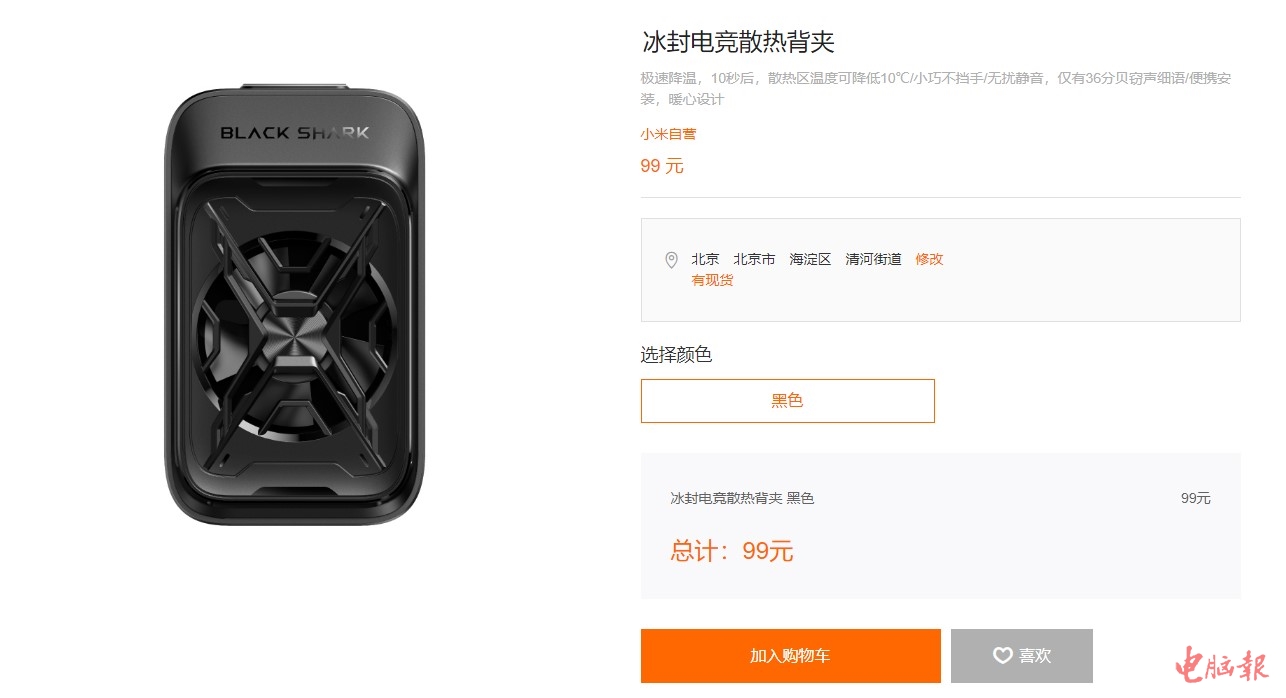Click the heart icon on 喜欢 button
Viewport: 1286px width, 698px height.
[x=1002, y=656]
